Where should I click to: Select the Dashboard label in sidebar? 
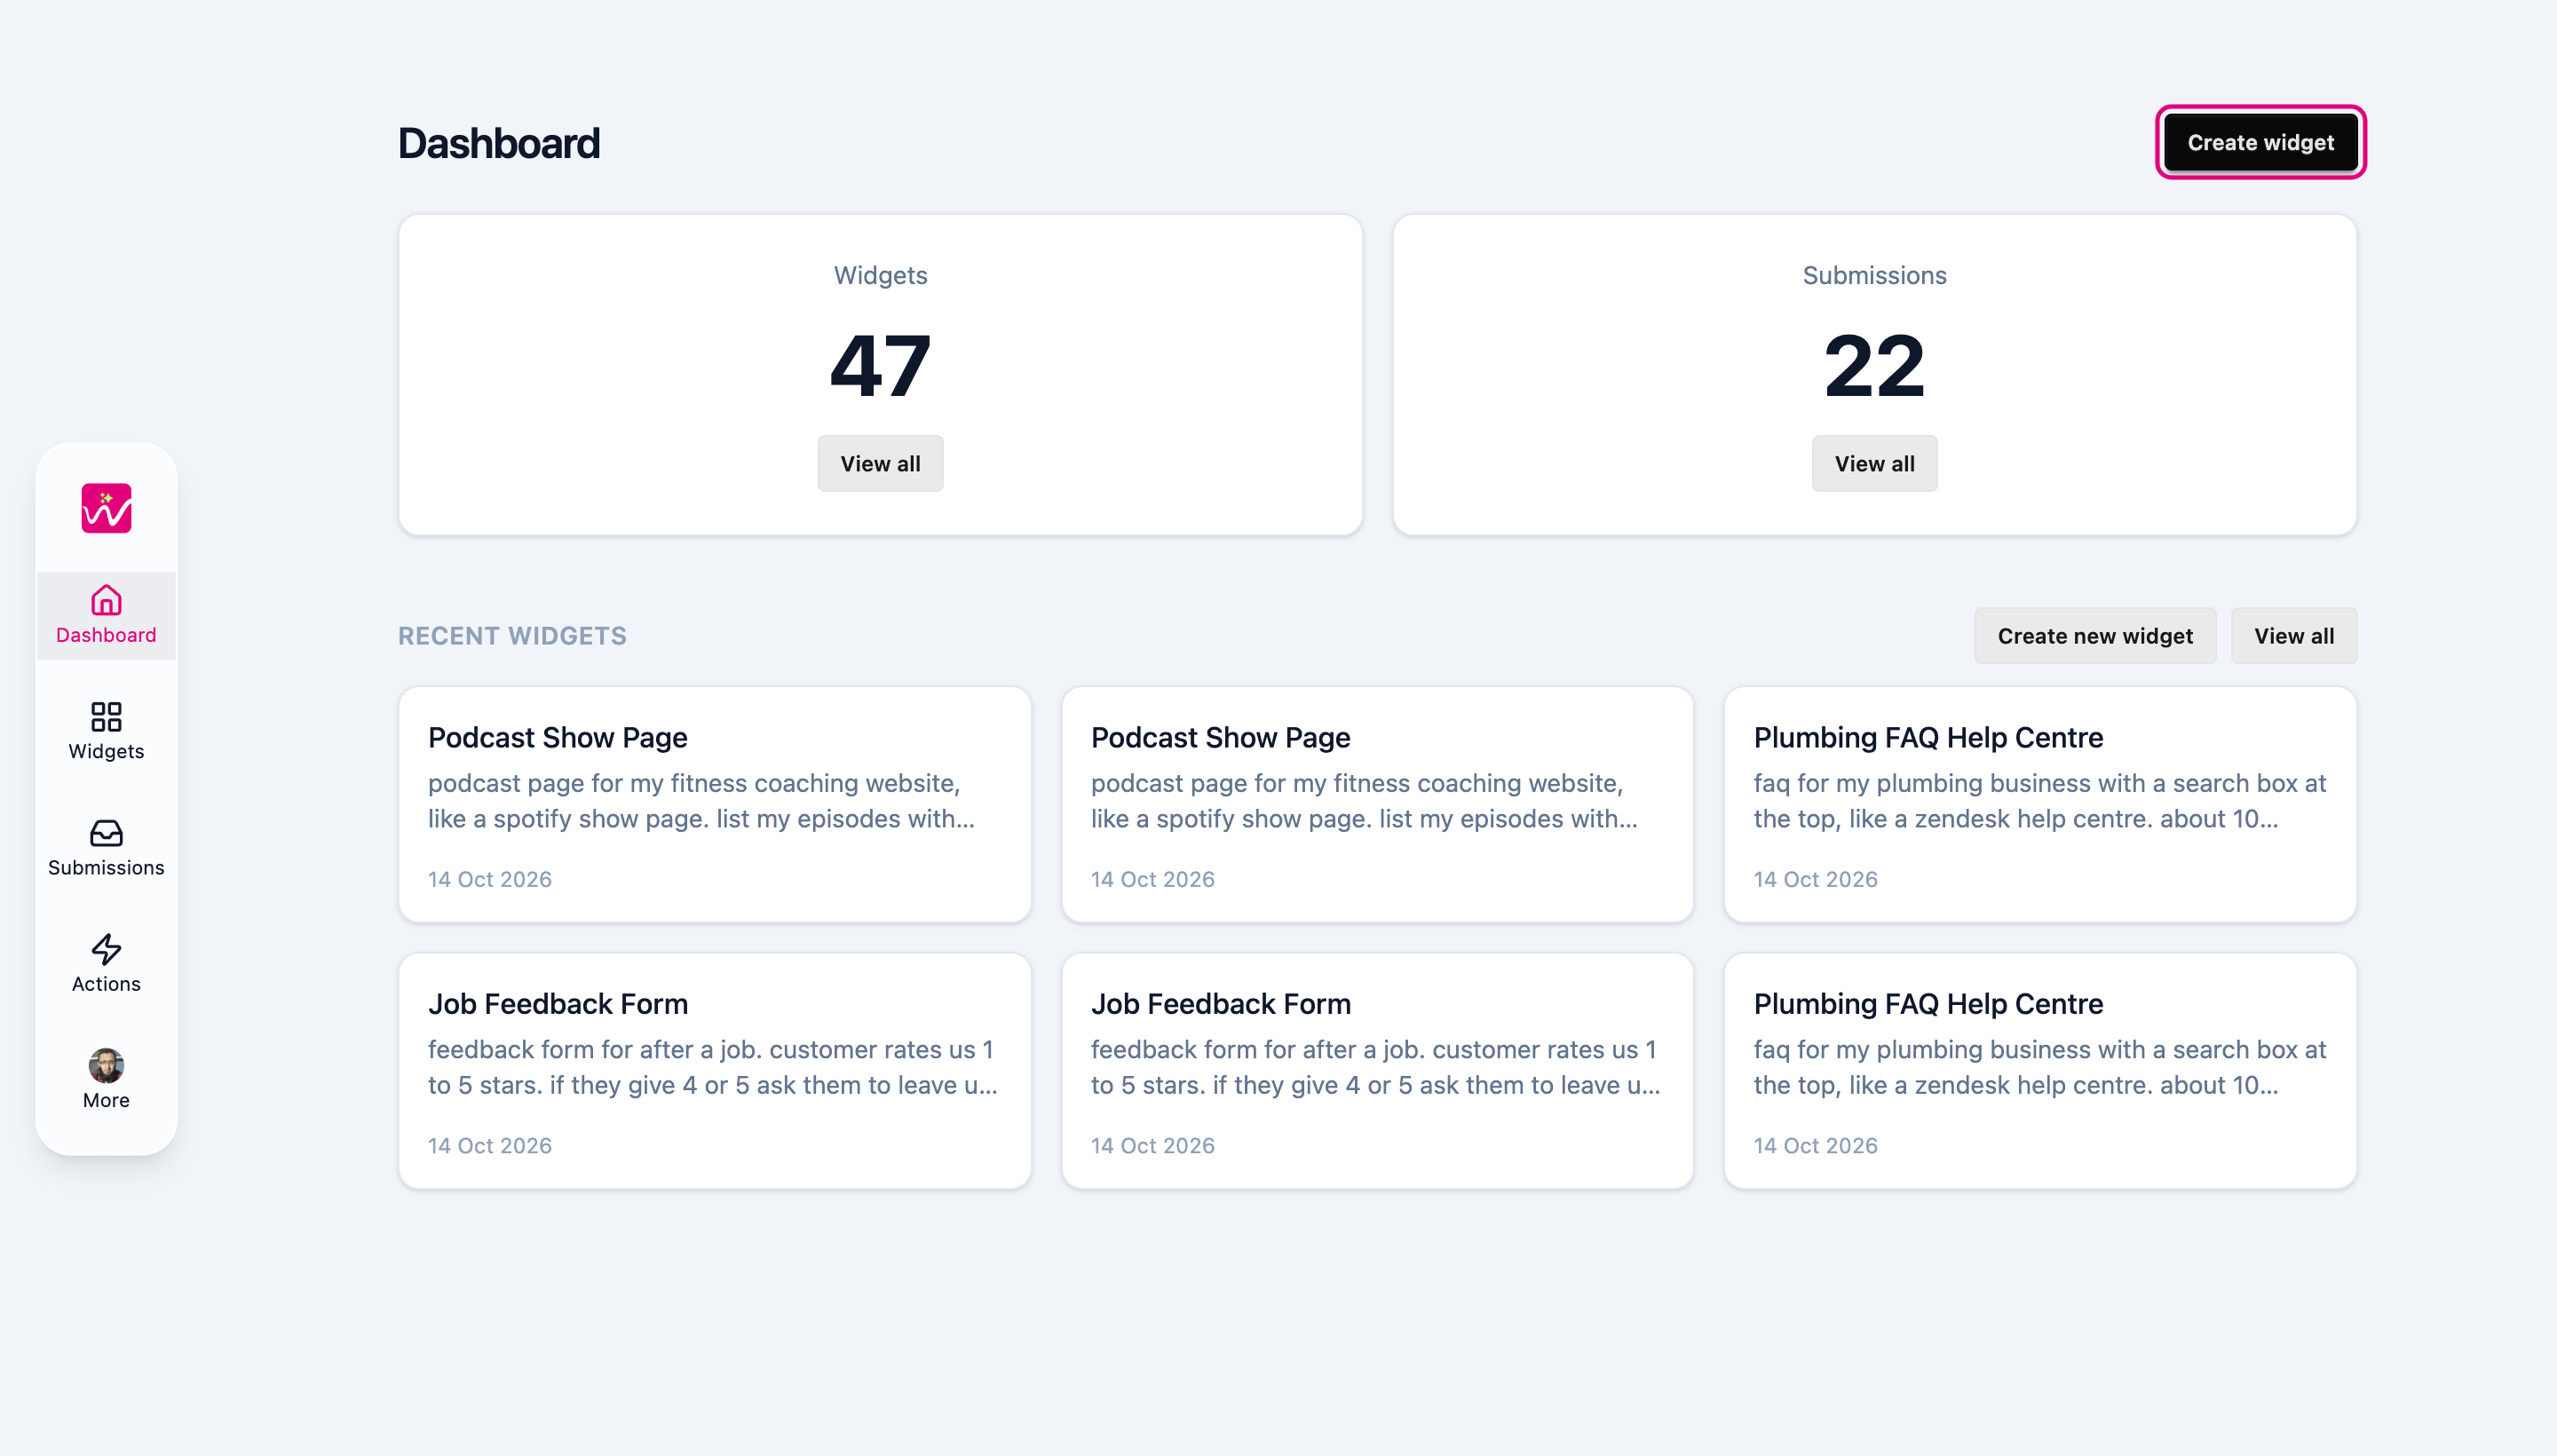point(106,635)
